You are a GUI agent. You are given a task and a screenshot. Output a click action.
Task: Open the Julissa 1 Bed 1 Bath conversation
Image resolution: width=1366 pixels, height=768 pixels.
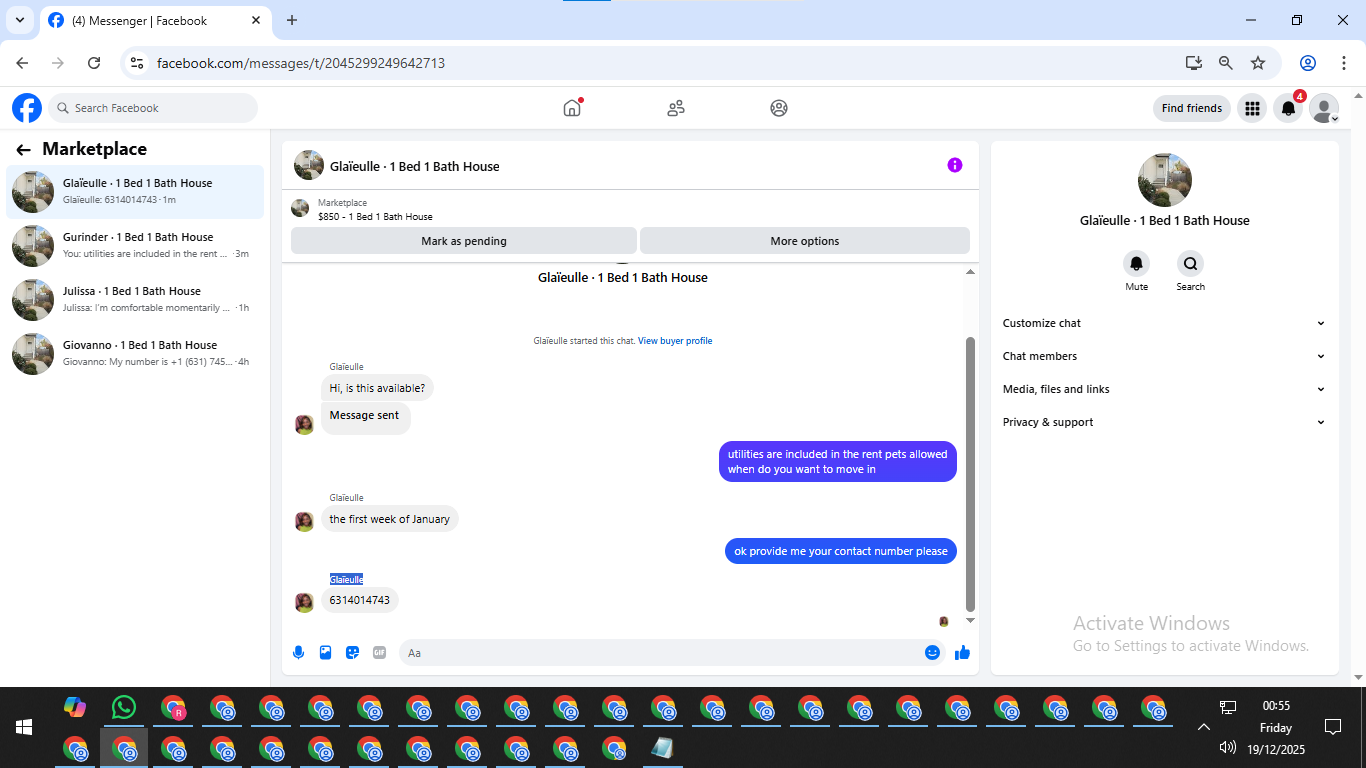(x=135, y=299)
